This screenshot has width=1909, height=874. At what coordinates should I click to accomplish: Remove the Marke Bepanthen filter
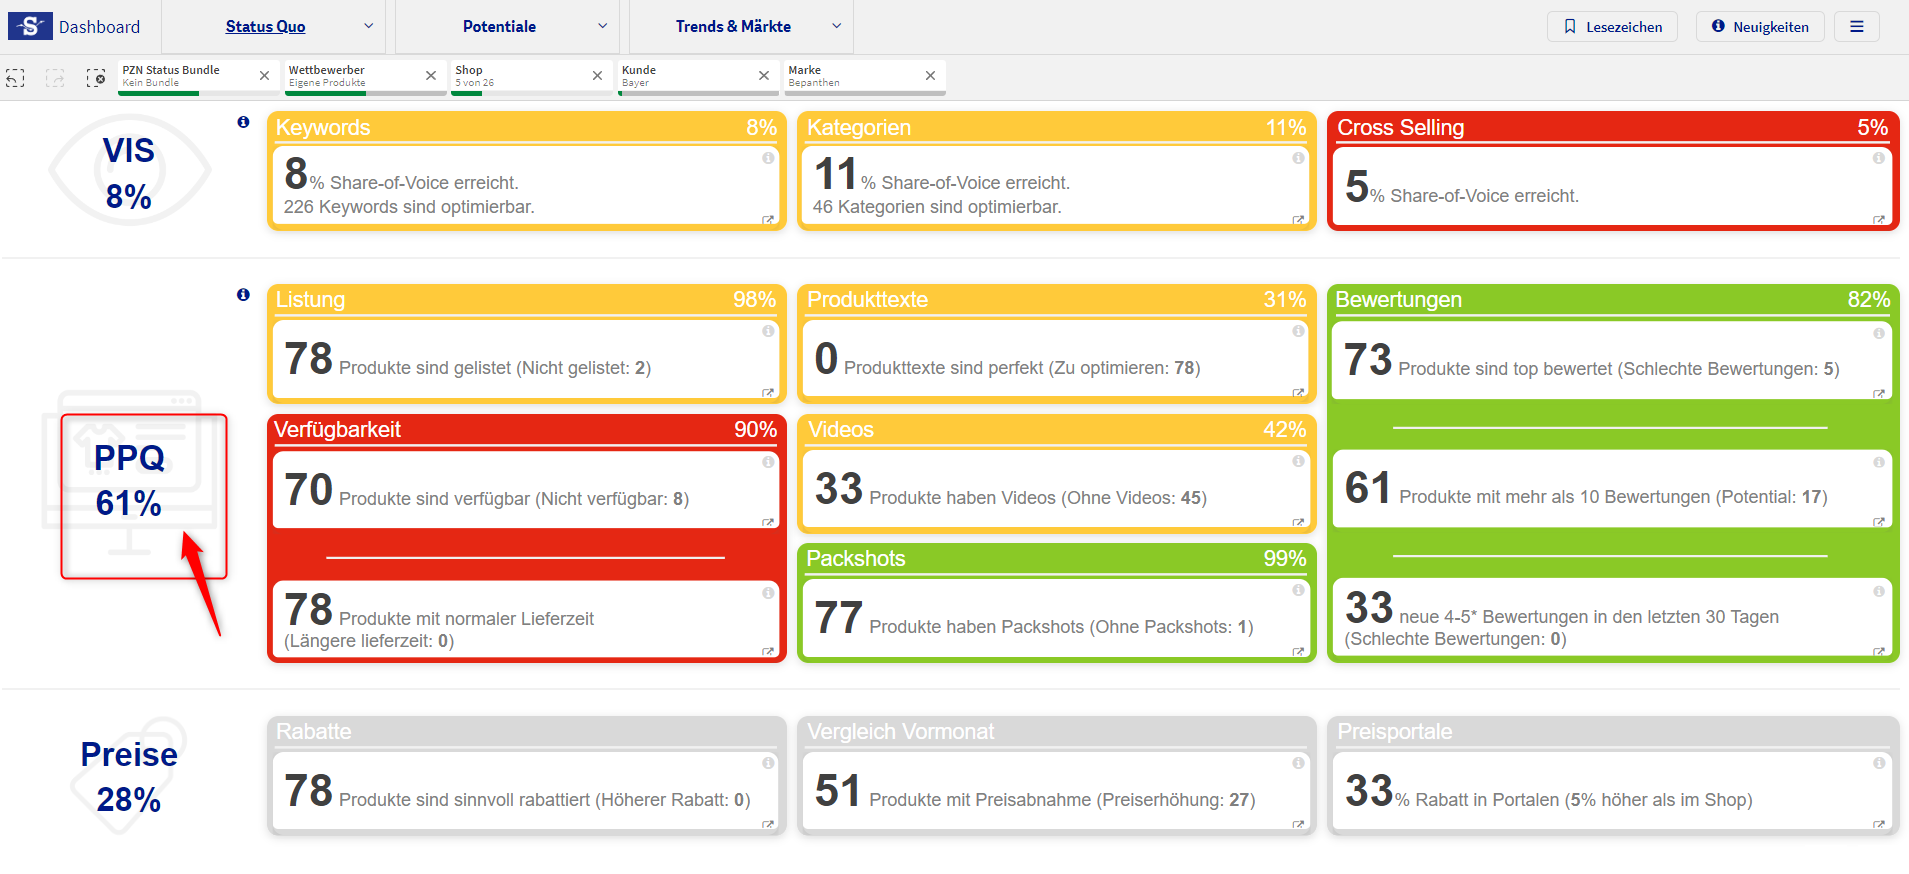tap(930, 76)
